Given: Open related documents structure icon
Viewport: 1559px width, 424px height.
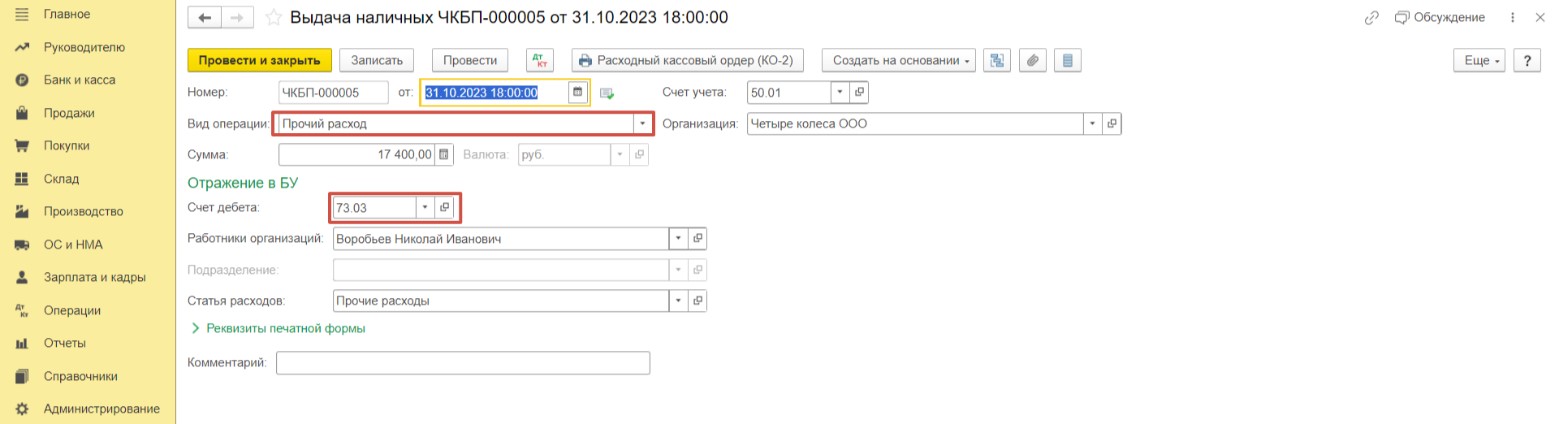Looking at the screenshot, I should (x=997, y=60).
